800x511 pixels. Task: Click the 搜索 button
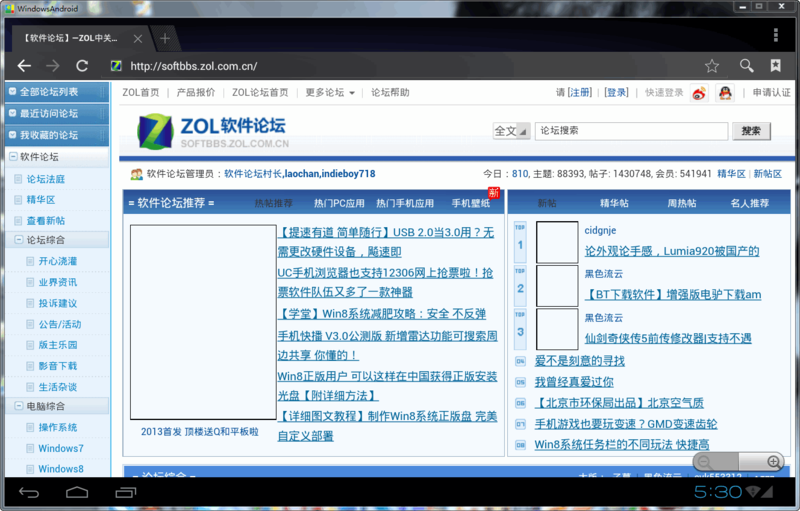[x=751, y=131]
